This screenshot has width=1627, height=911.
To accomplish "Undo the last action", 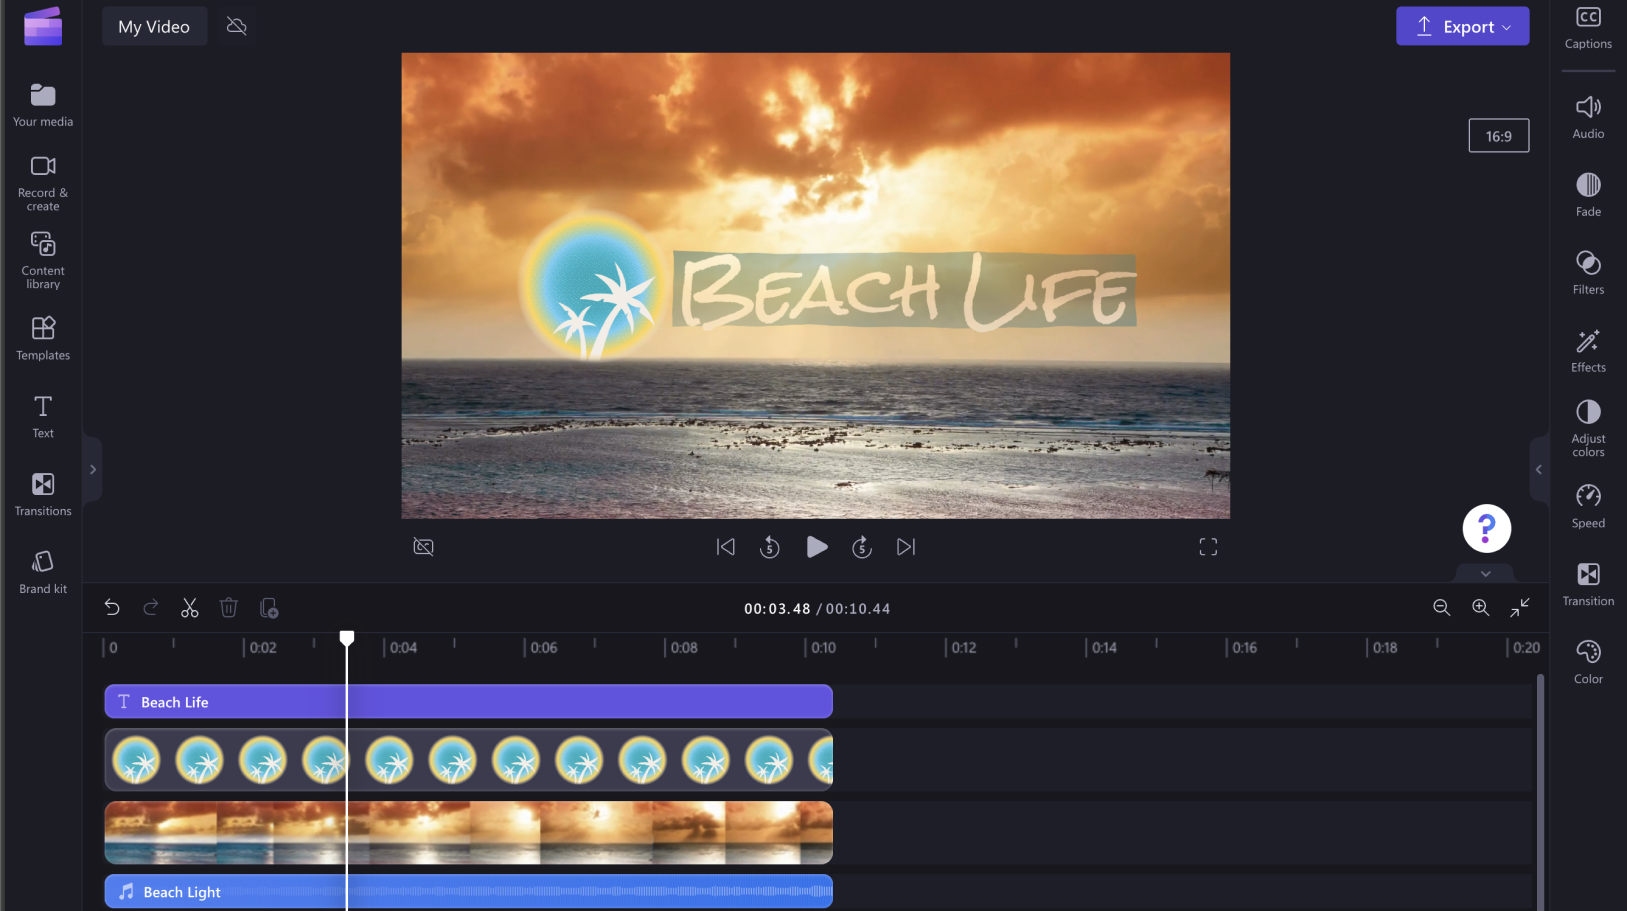I will tap(112, 607).
